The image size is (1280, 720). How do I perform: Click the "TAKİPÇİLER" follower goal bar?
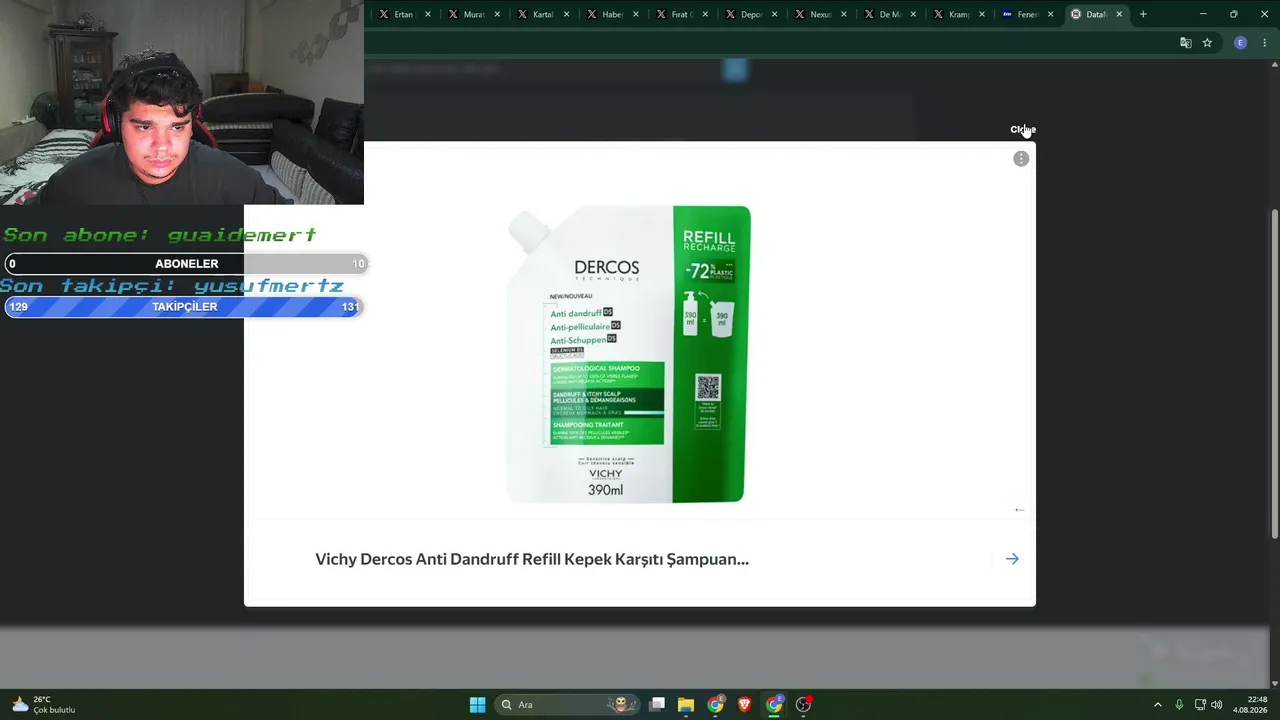point(183,307)
